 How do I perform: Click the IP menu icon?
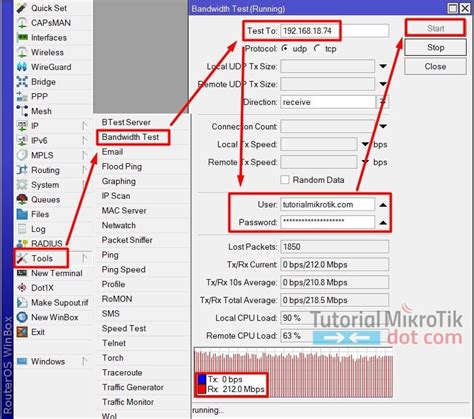[22, 126]
